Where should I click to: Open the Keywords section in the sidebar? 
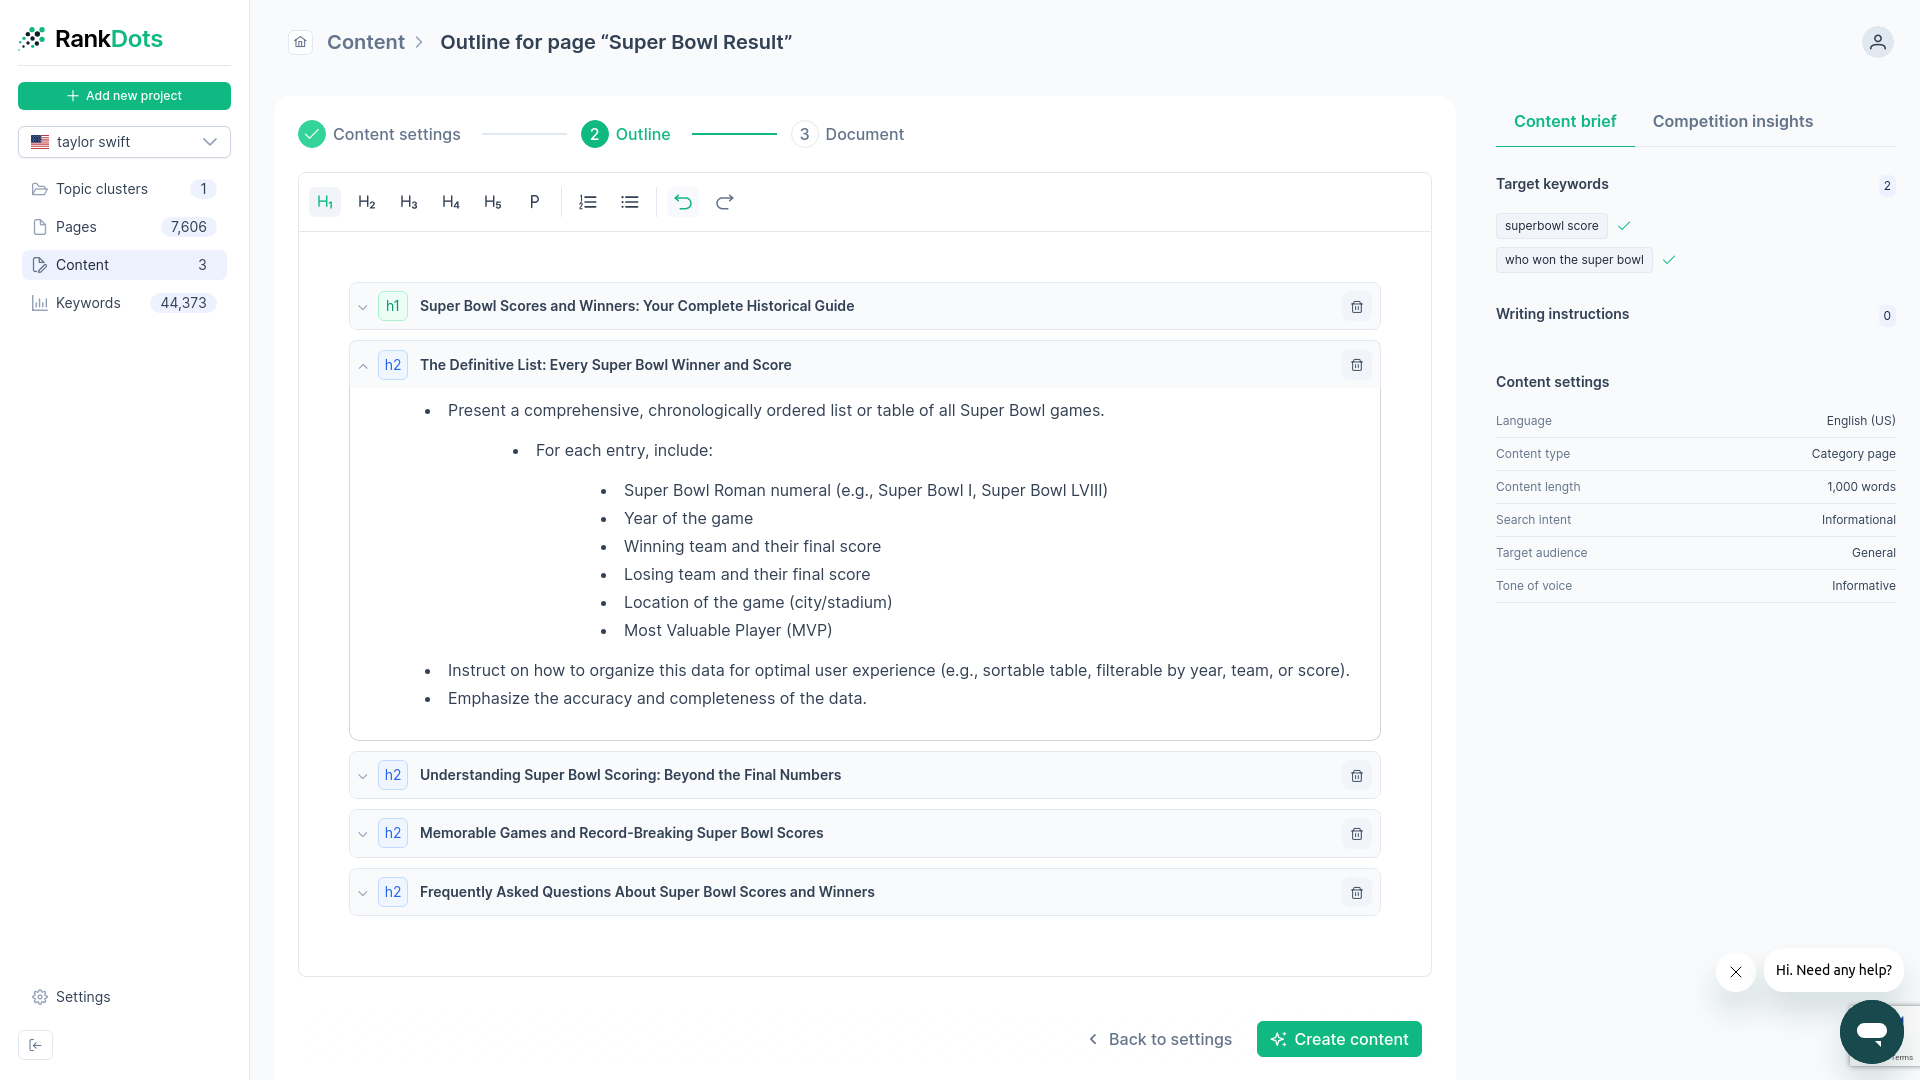pos(88,303)
